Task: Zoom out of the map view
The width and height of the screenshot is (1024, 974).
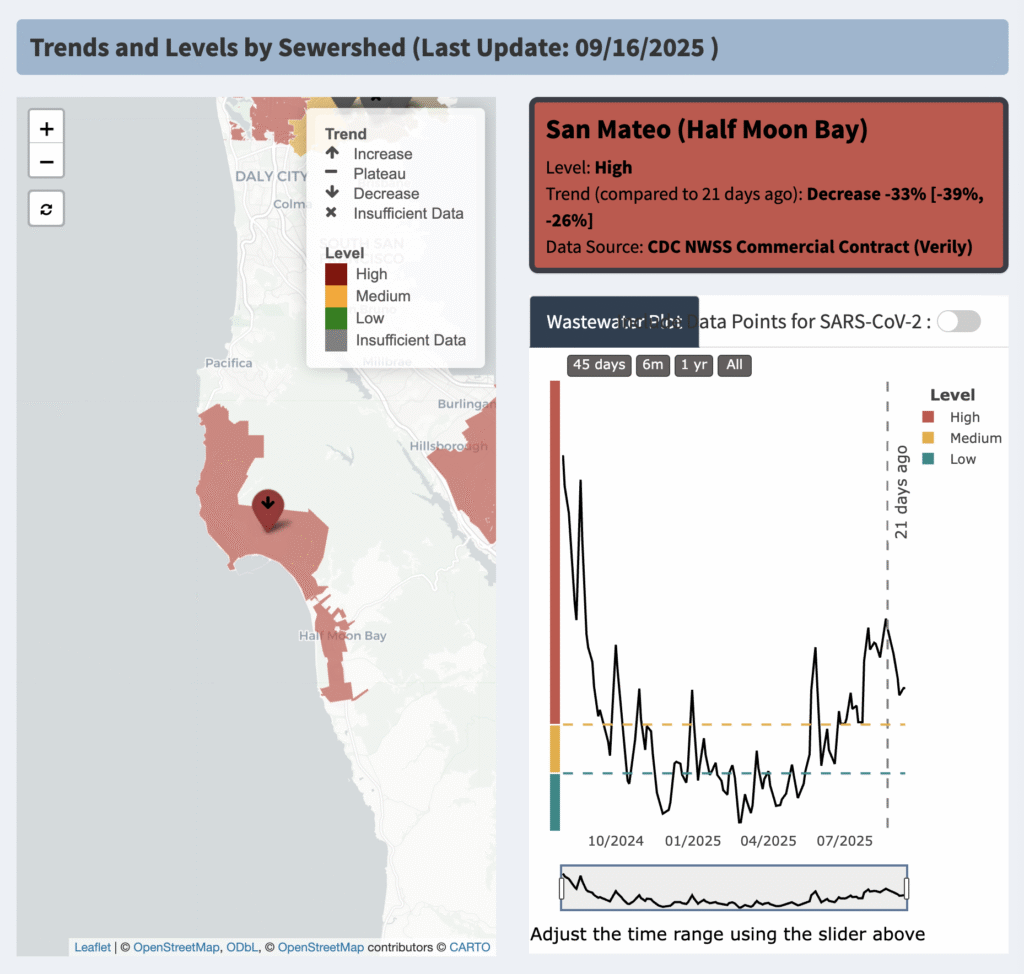Action: click(x=46, y=161)
